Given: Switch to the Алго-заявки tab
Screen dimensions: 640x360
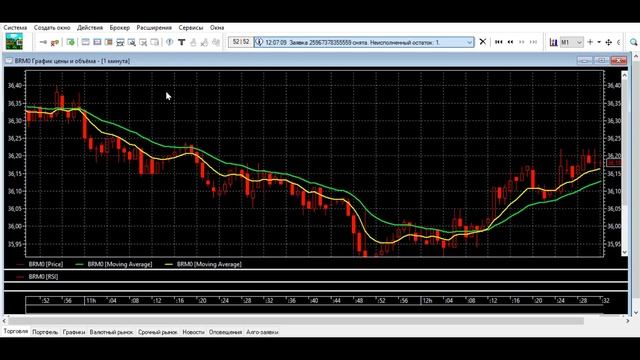Looking at the screenshot, I should pyautogui.click(x=262, y=332).
